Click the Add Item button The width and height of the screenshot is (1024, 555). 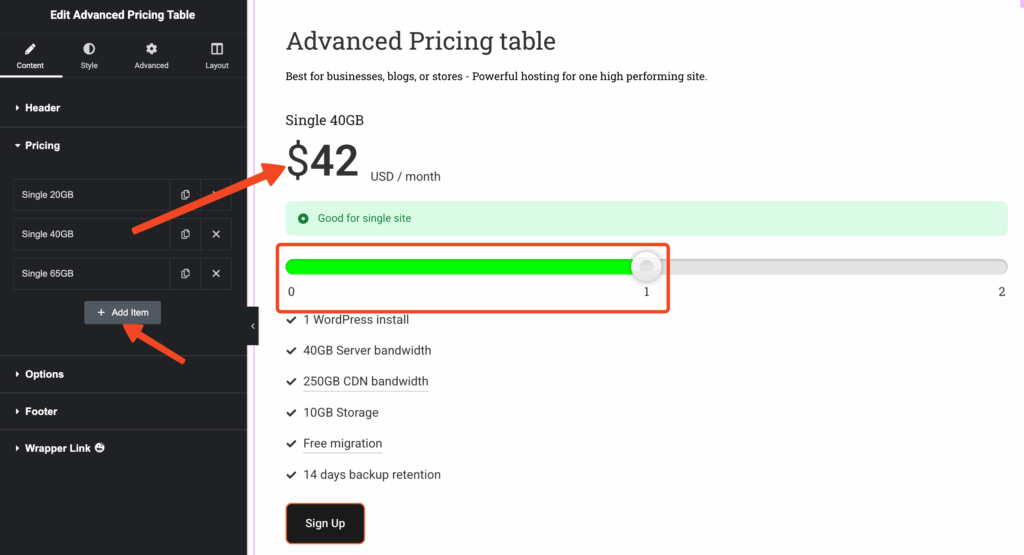point(123,313)
